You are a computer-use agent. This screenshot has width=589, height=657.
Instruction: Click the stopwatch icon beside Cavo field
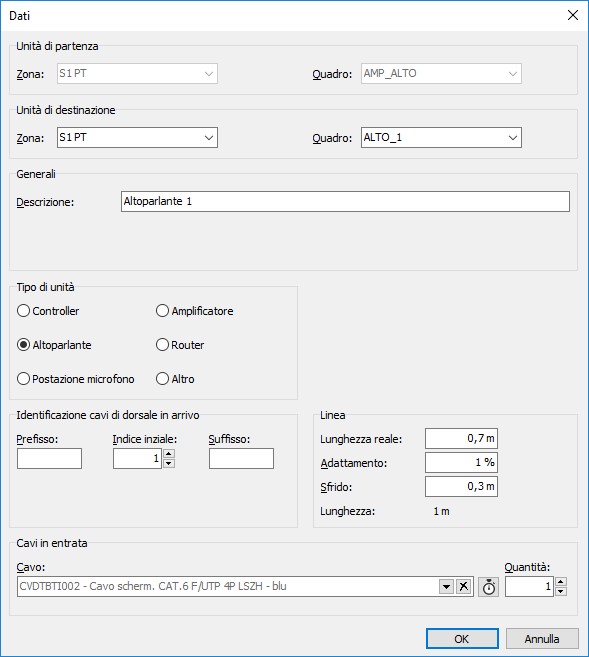pos(488,587)
